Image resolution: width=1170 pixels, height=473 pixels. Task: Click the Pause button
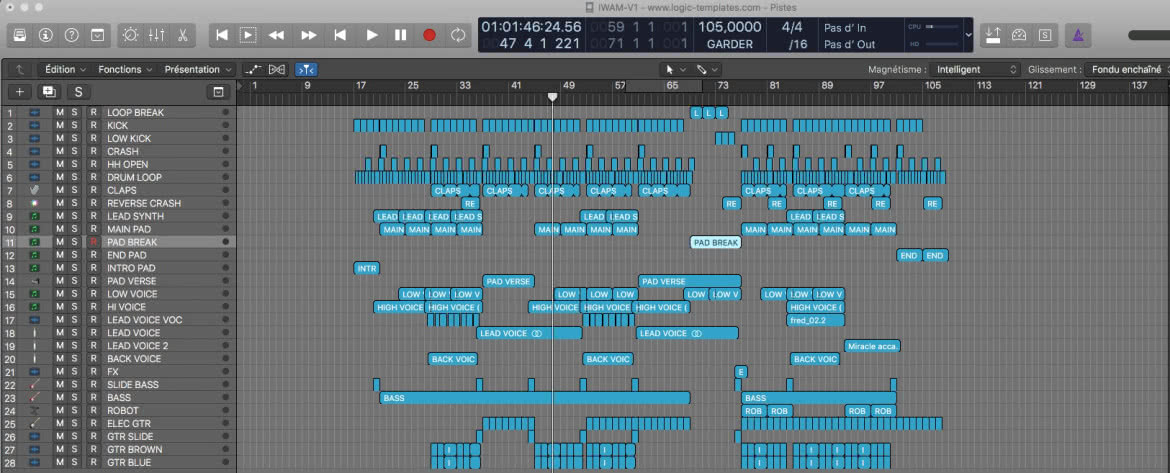click(401, 35)
